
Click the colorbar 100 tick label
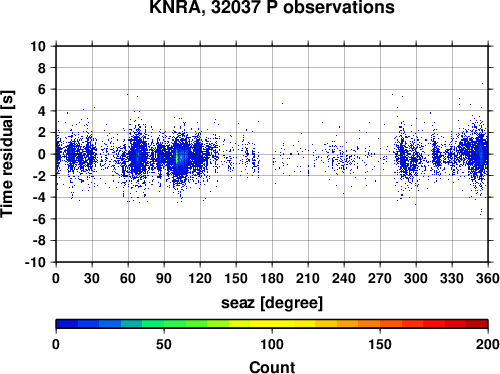272,344
